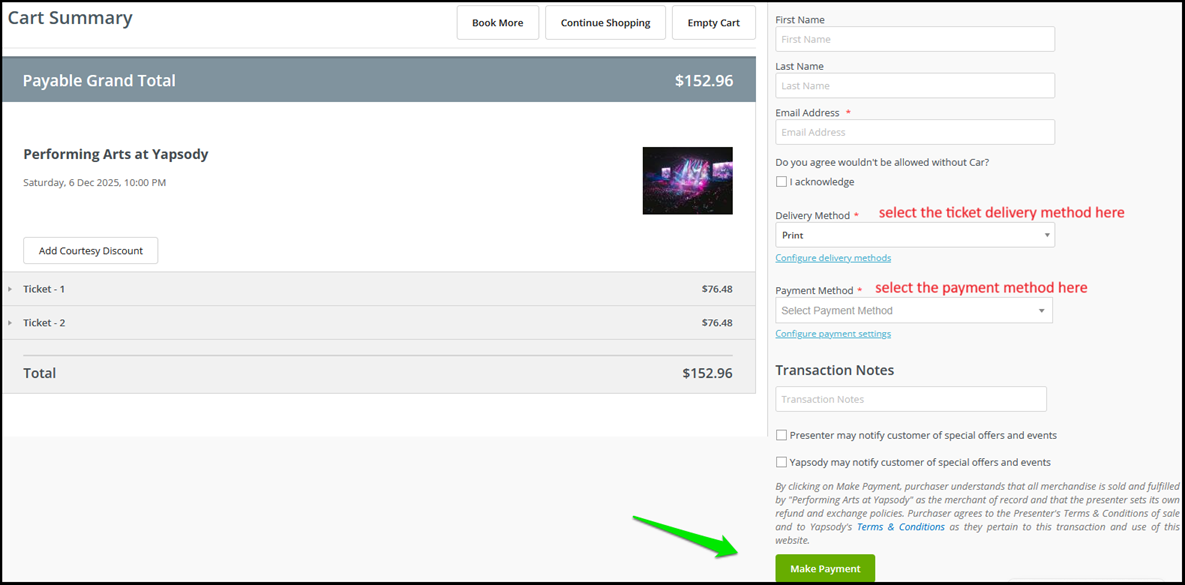Open the Delivery Method dropdown showing Print
Screen dimensions: 1185x585
914,235
